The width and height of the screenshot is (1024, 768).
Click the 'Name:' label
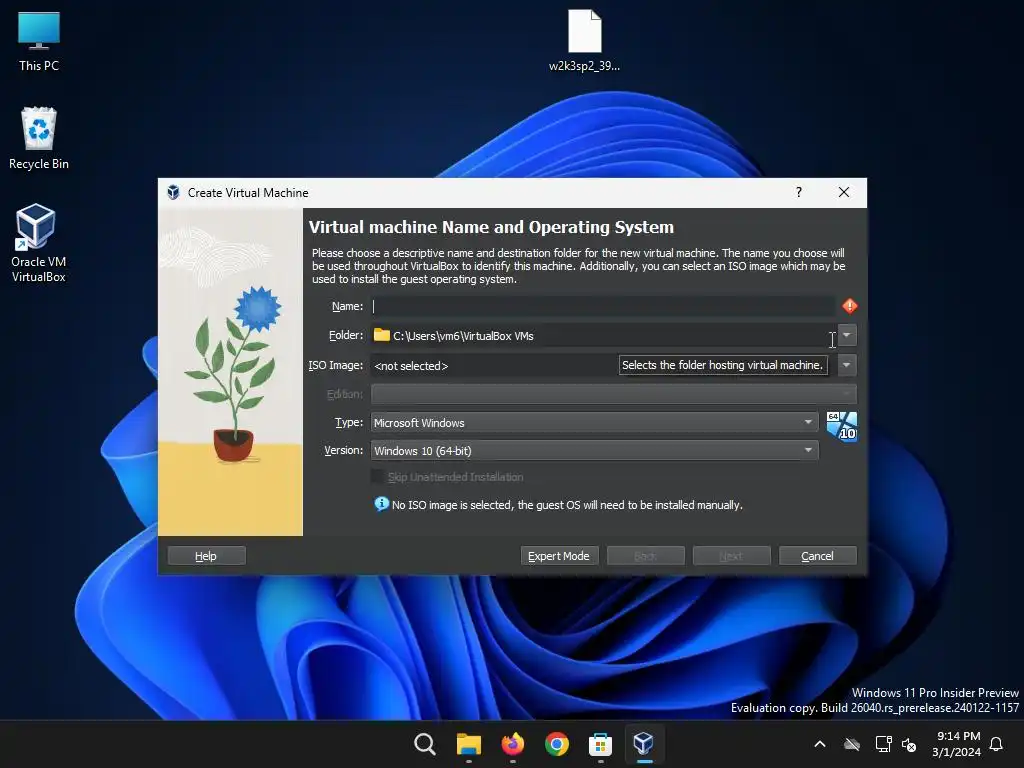point(347,306)
